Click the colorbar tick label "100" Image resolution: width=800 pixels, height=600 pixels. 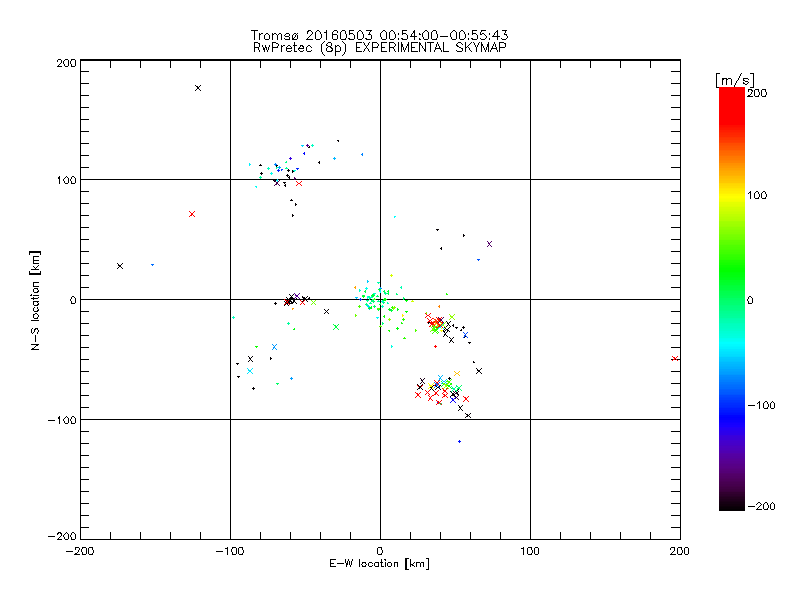pyautogui.click(x=757, y=195)
